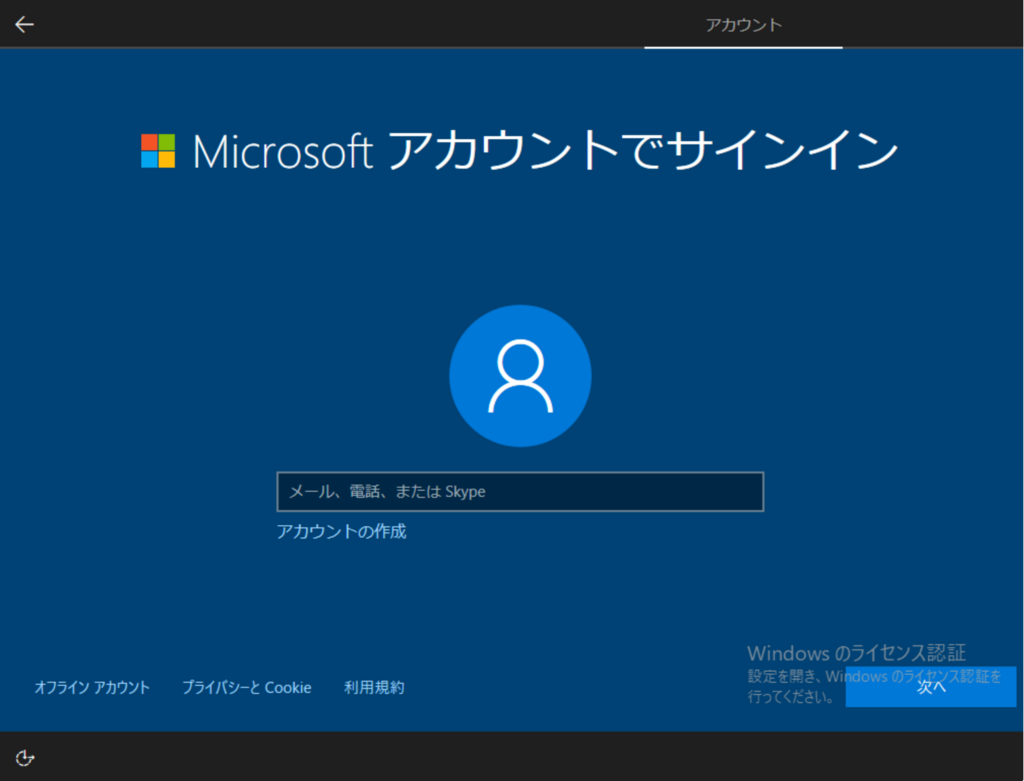Go back using the top-left arrow
The width and height of the screenshot is (1024, 781).
[x=24, y=25]
